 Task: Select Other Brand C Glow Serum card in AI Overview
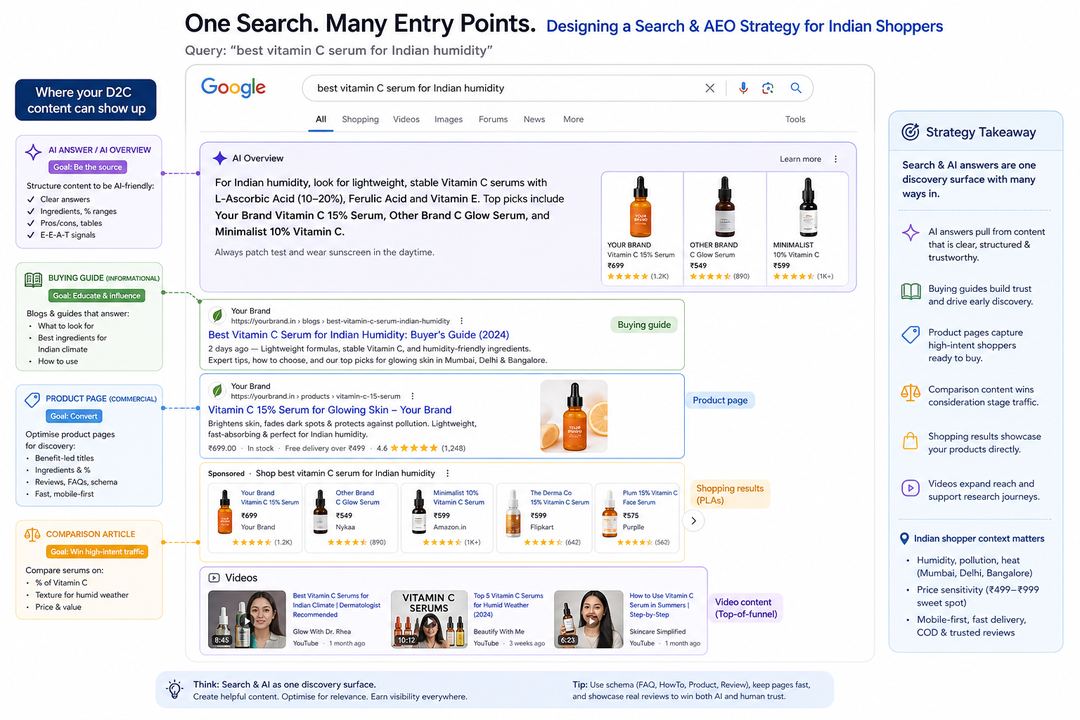[725, 228]
